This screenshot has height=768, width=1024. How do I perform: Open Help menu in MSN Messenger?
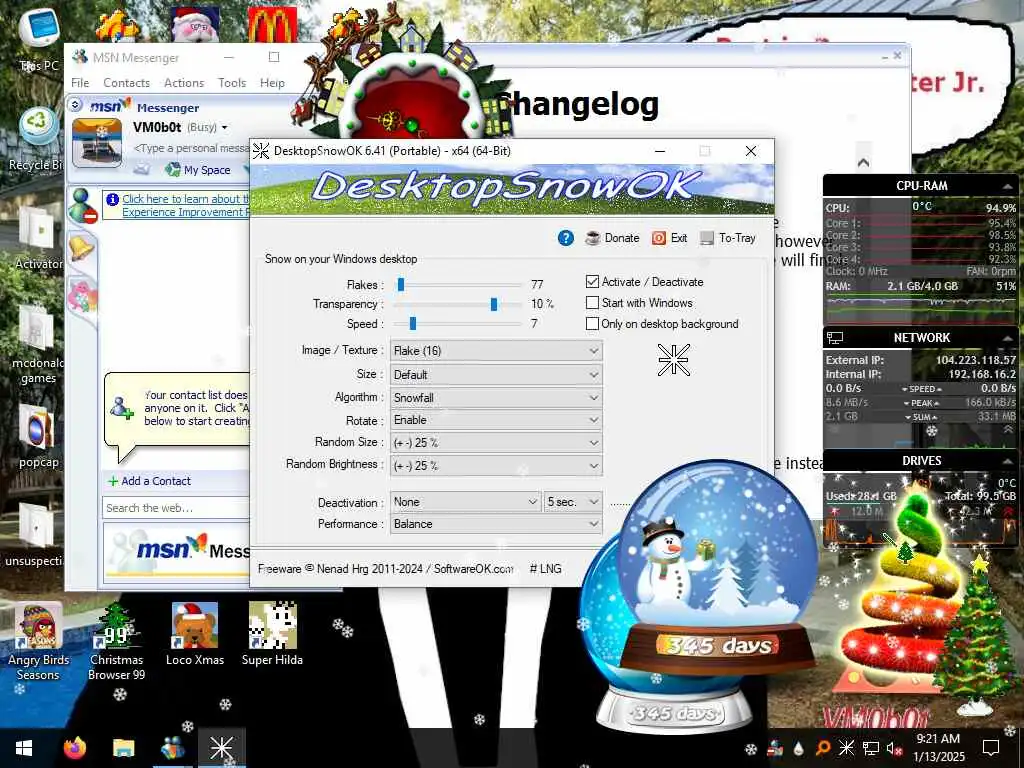[x=272, y=83]
